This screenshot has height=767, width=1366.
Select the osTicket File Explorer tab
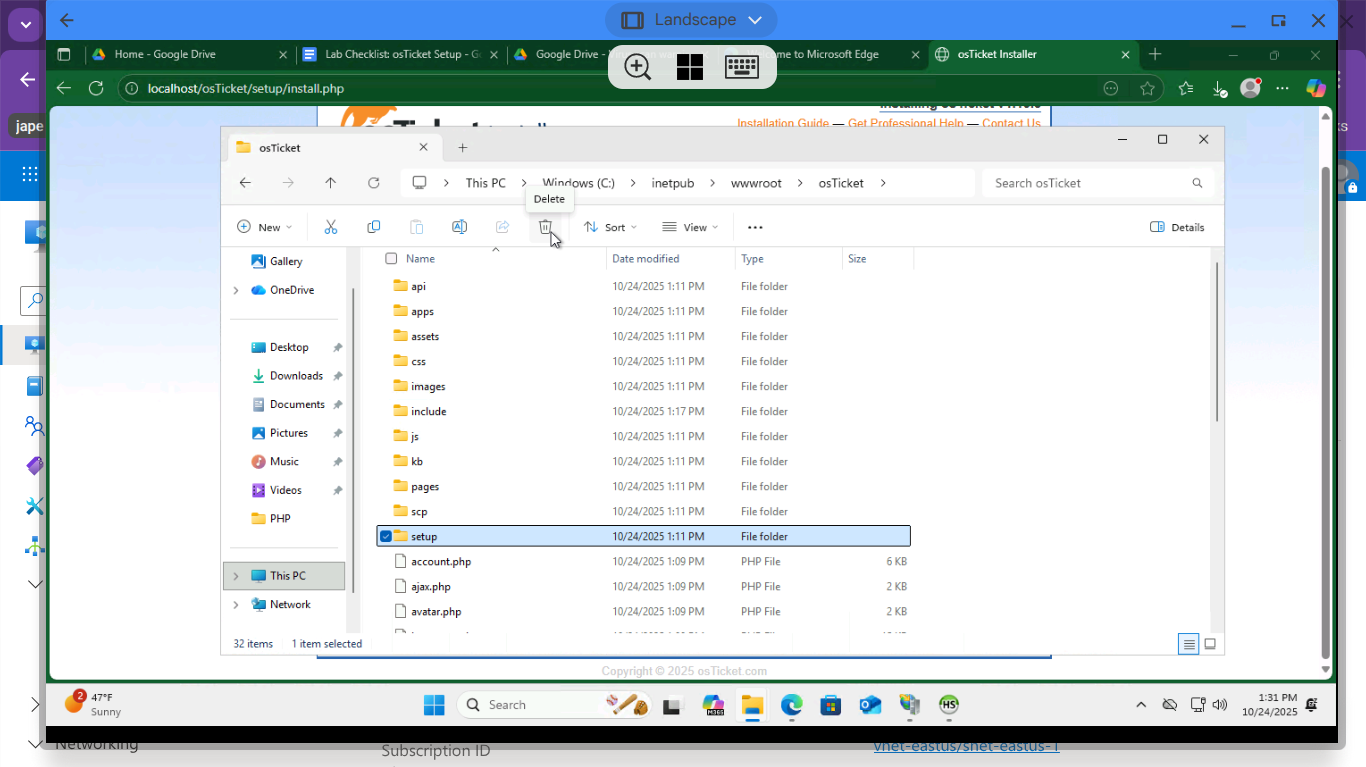pyautogui.click(x=333, y=147)
